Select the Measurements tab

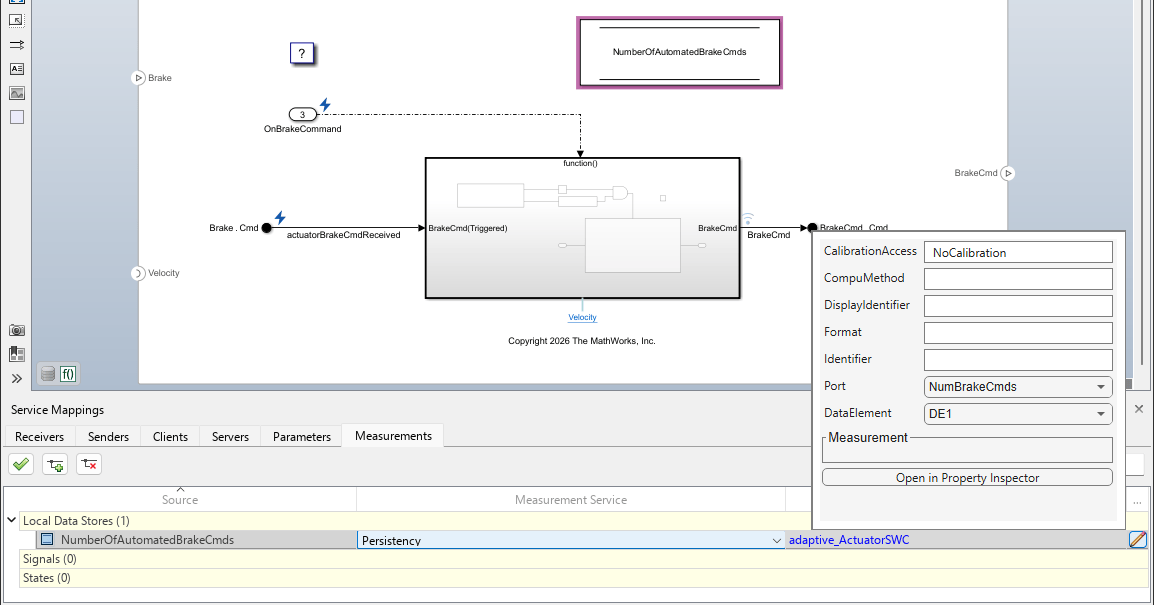tap(393, 436)
